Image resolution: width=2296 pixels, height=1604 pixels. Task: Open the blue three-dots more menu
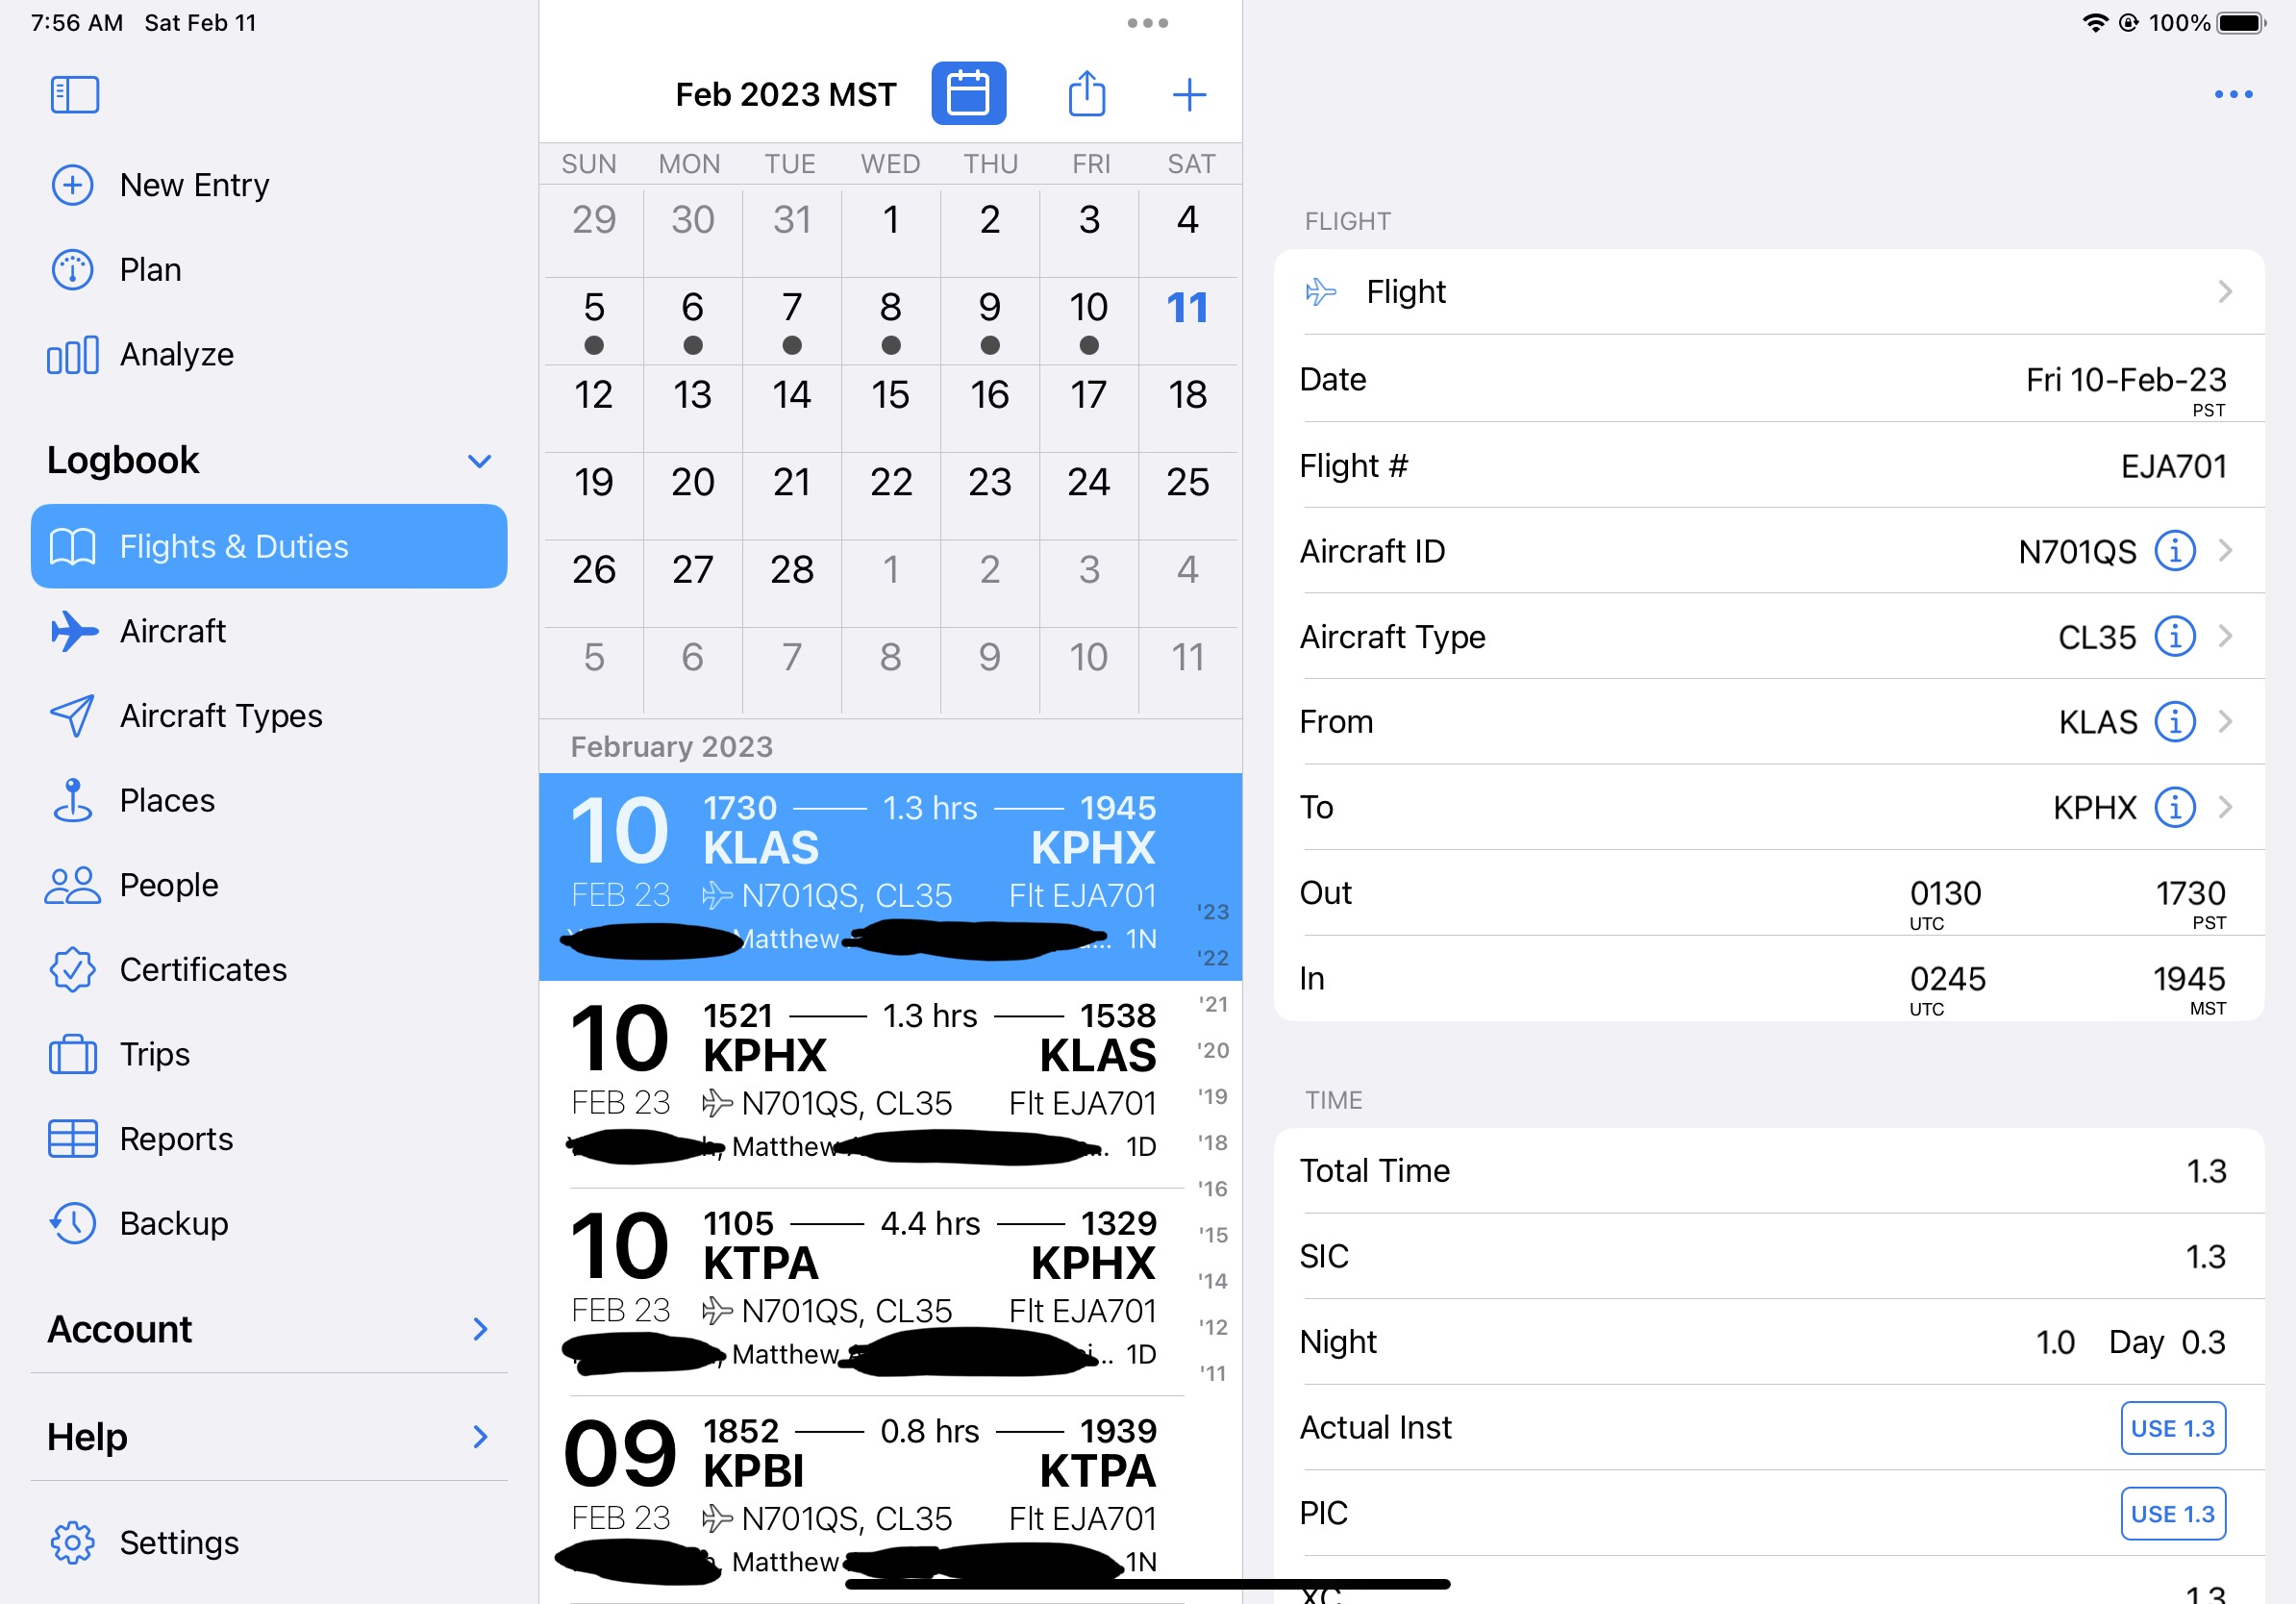(2232, 95)
